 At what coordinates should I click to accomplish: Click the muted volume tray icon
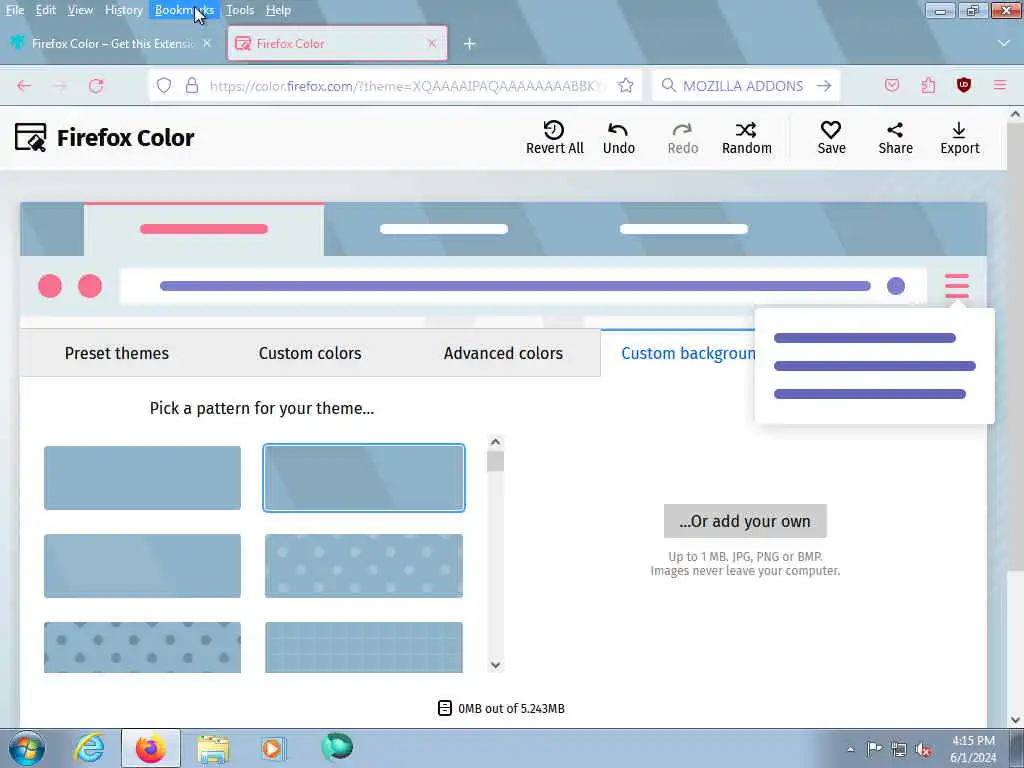coord(923,749)
